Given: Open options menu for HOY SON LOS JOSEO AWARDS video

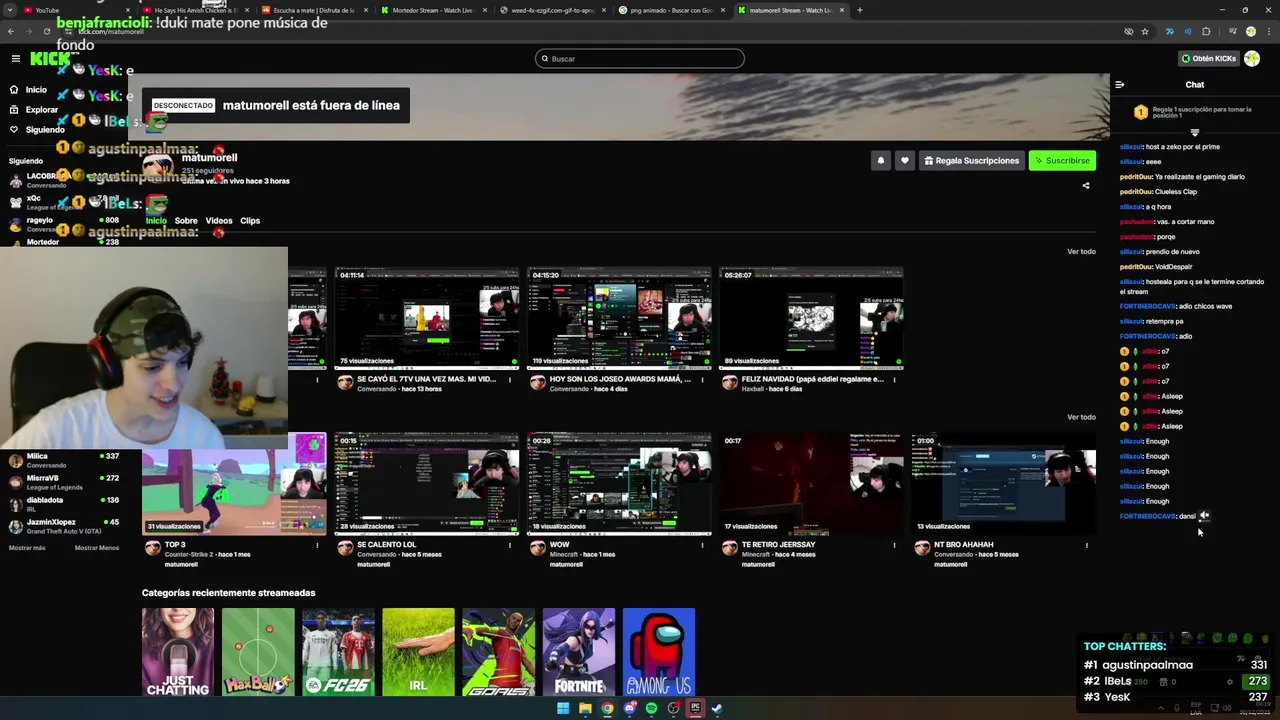Looking at the screenshot, I should click(x=702, y=380).
